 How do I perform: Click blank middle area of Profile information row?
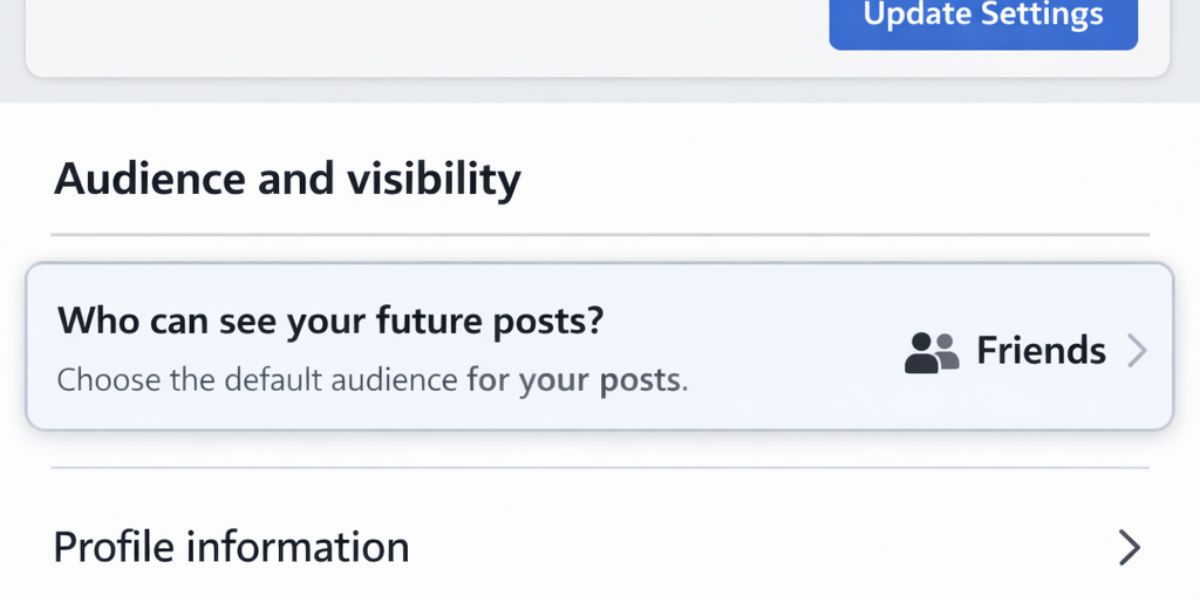[760, 548]
